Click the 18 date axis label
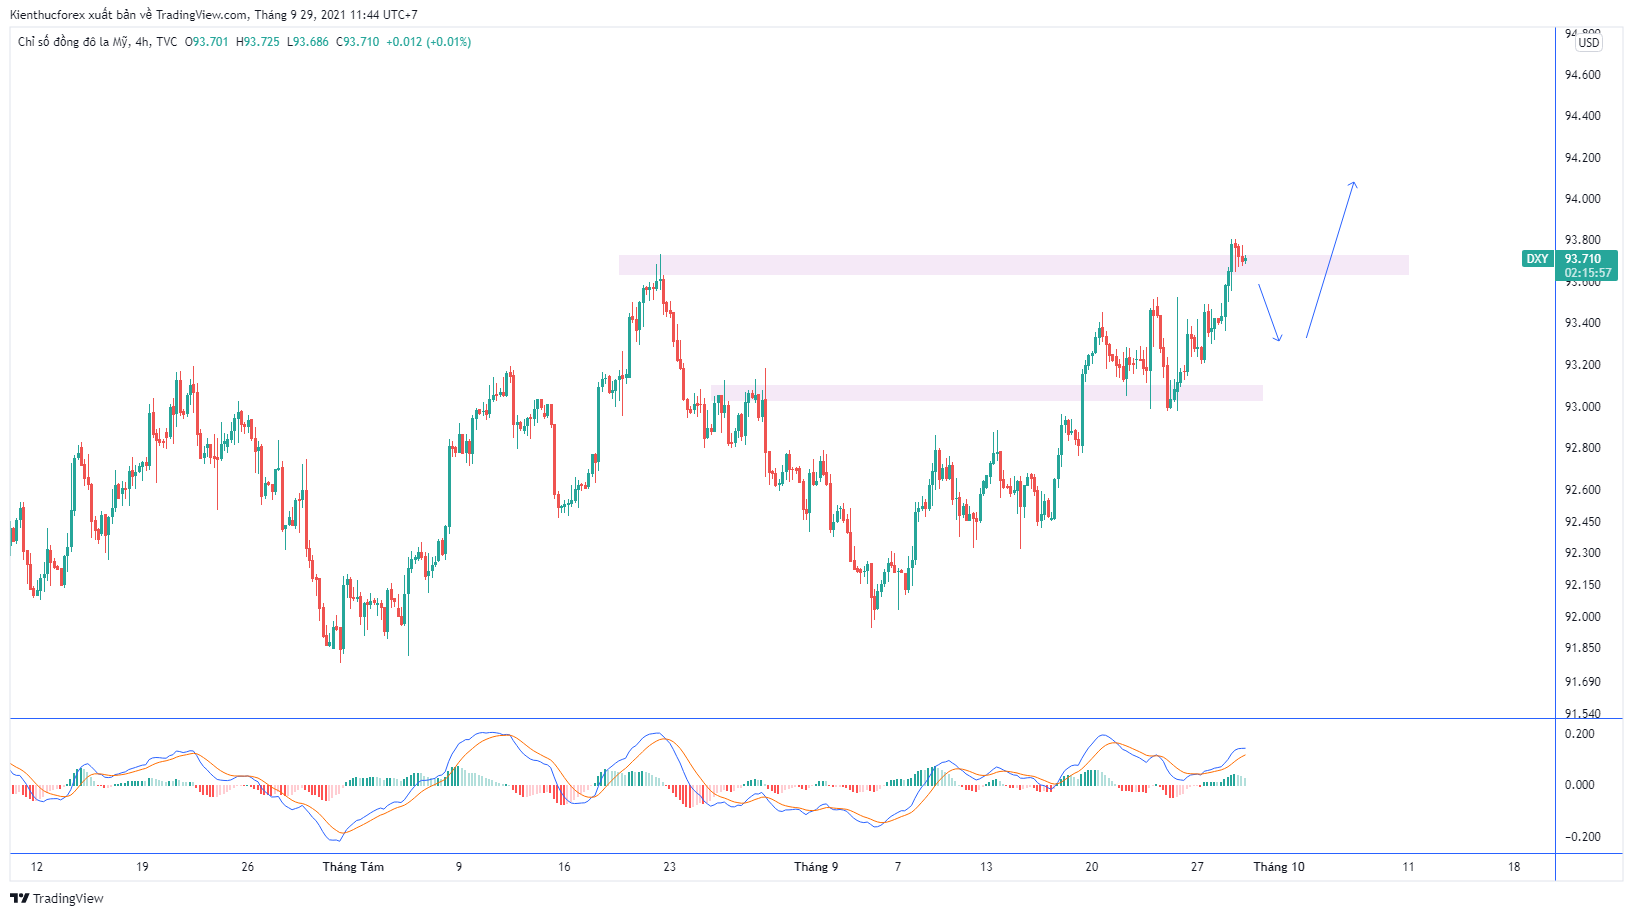1633x916 pixels. click(x=1514, y=867)
